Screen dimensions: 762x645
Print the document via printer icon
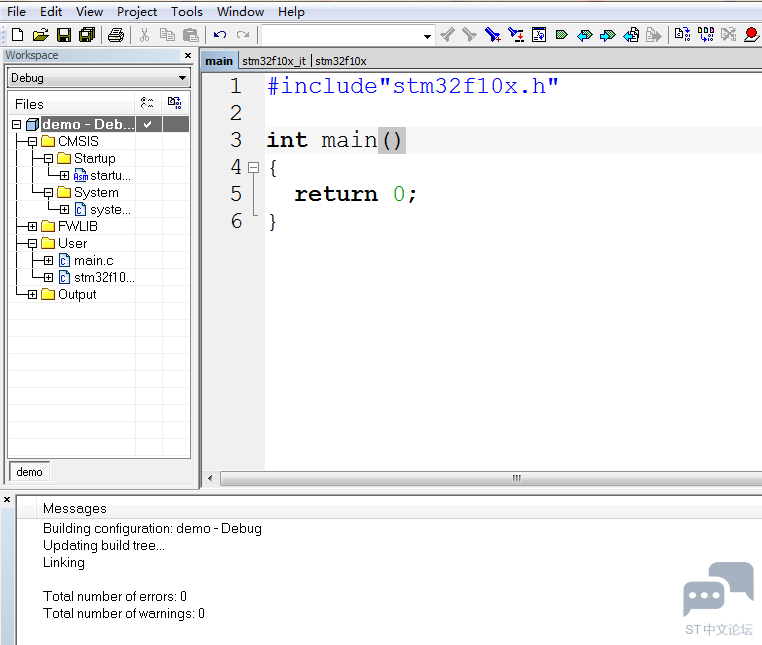point(116,35)
